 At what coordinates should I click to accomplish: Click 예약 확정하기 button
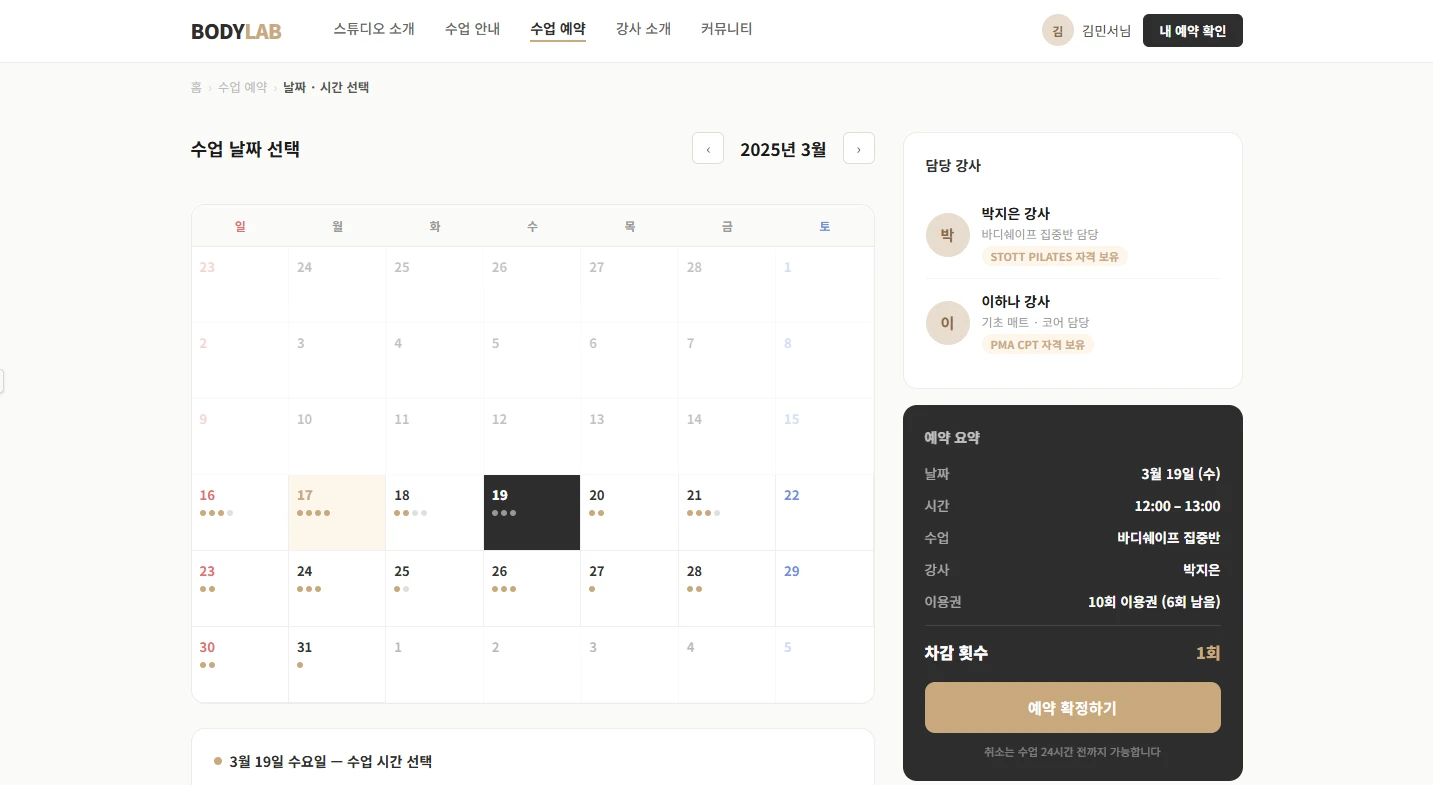1073,708
